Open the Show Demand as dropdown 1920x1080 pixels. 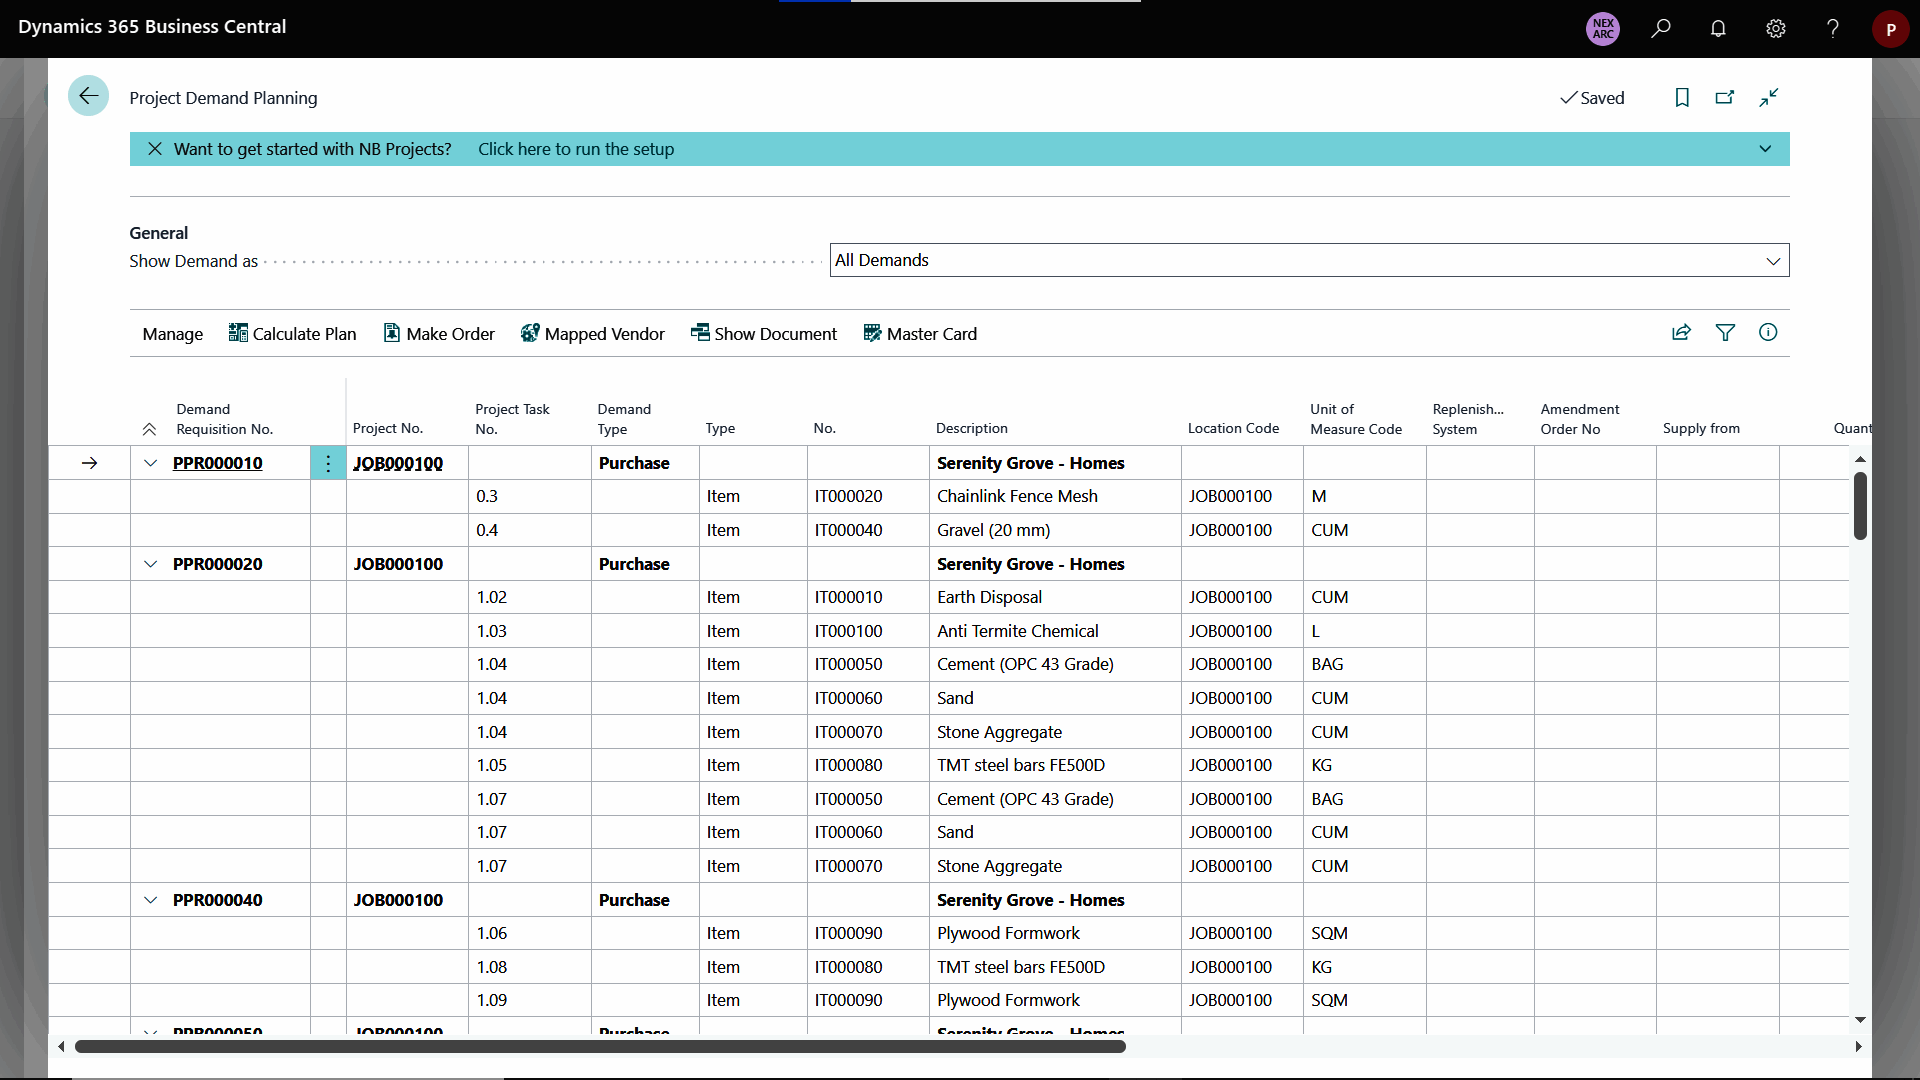click(x=1309, y=261)
